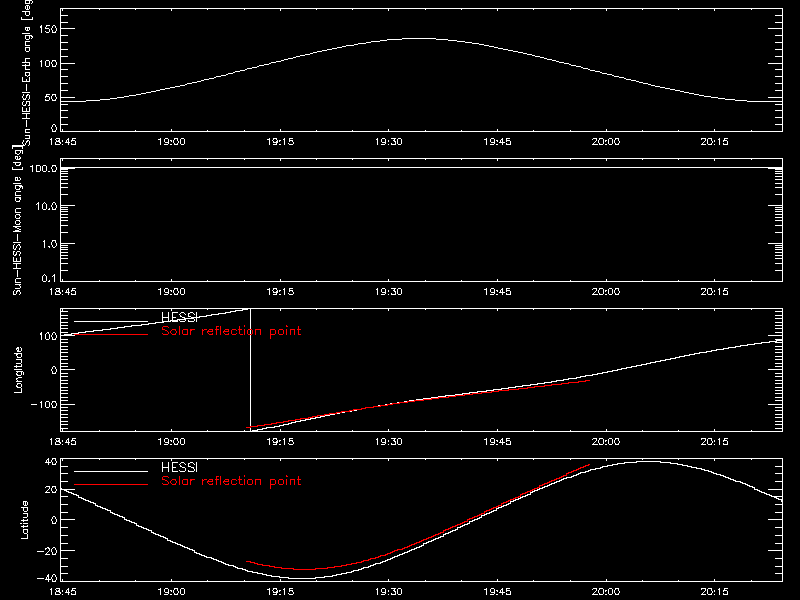Click 20:15 time label under Latitude plot
Screen dimensions: 800x600
click(x=714, y=591)
